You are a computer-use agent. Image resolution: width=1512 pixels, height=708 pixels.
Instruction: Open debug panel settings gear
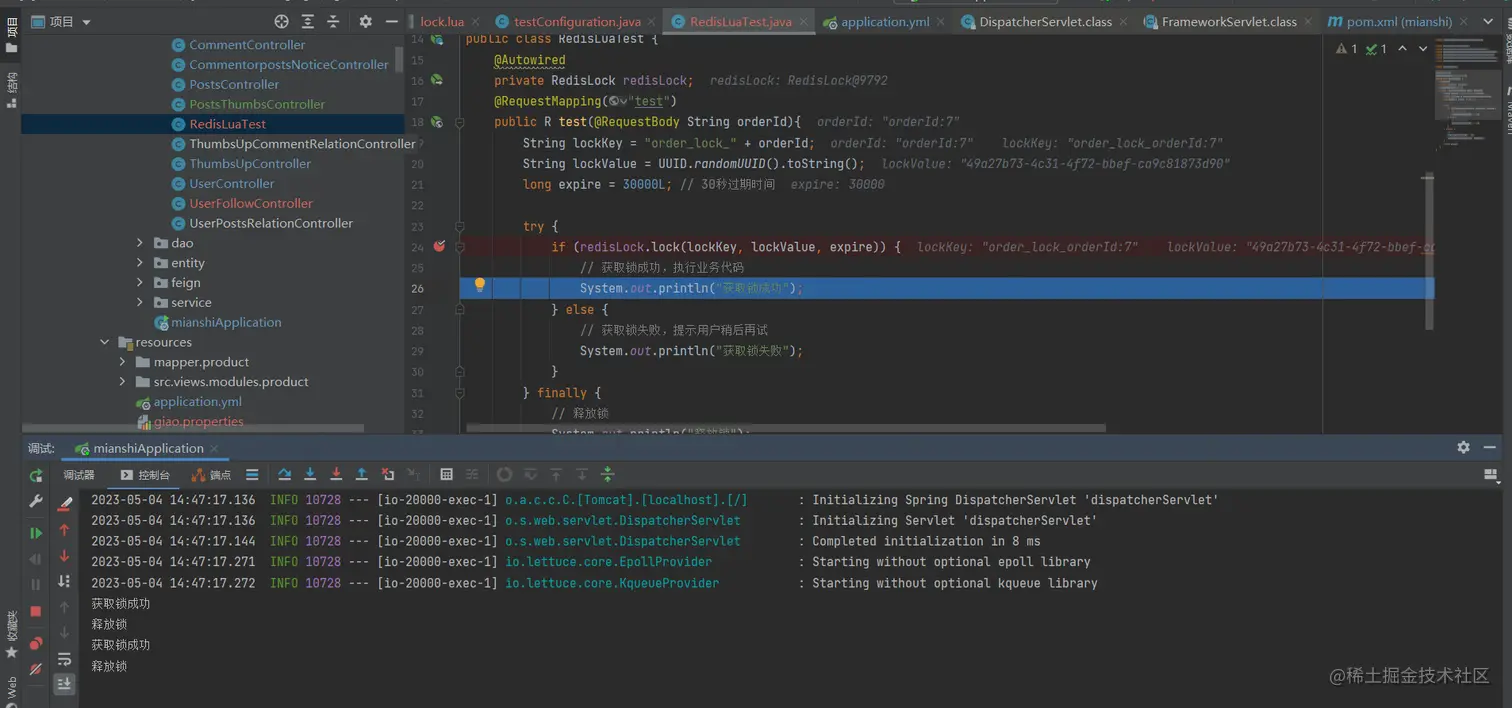(1464, 447)
